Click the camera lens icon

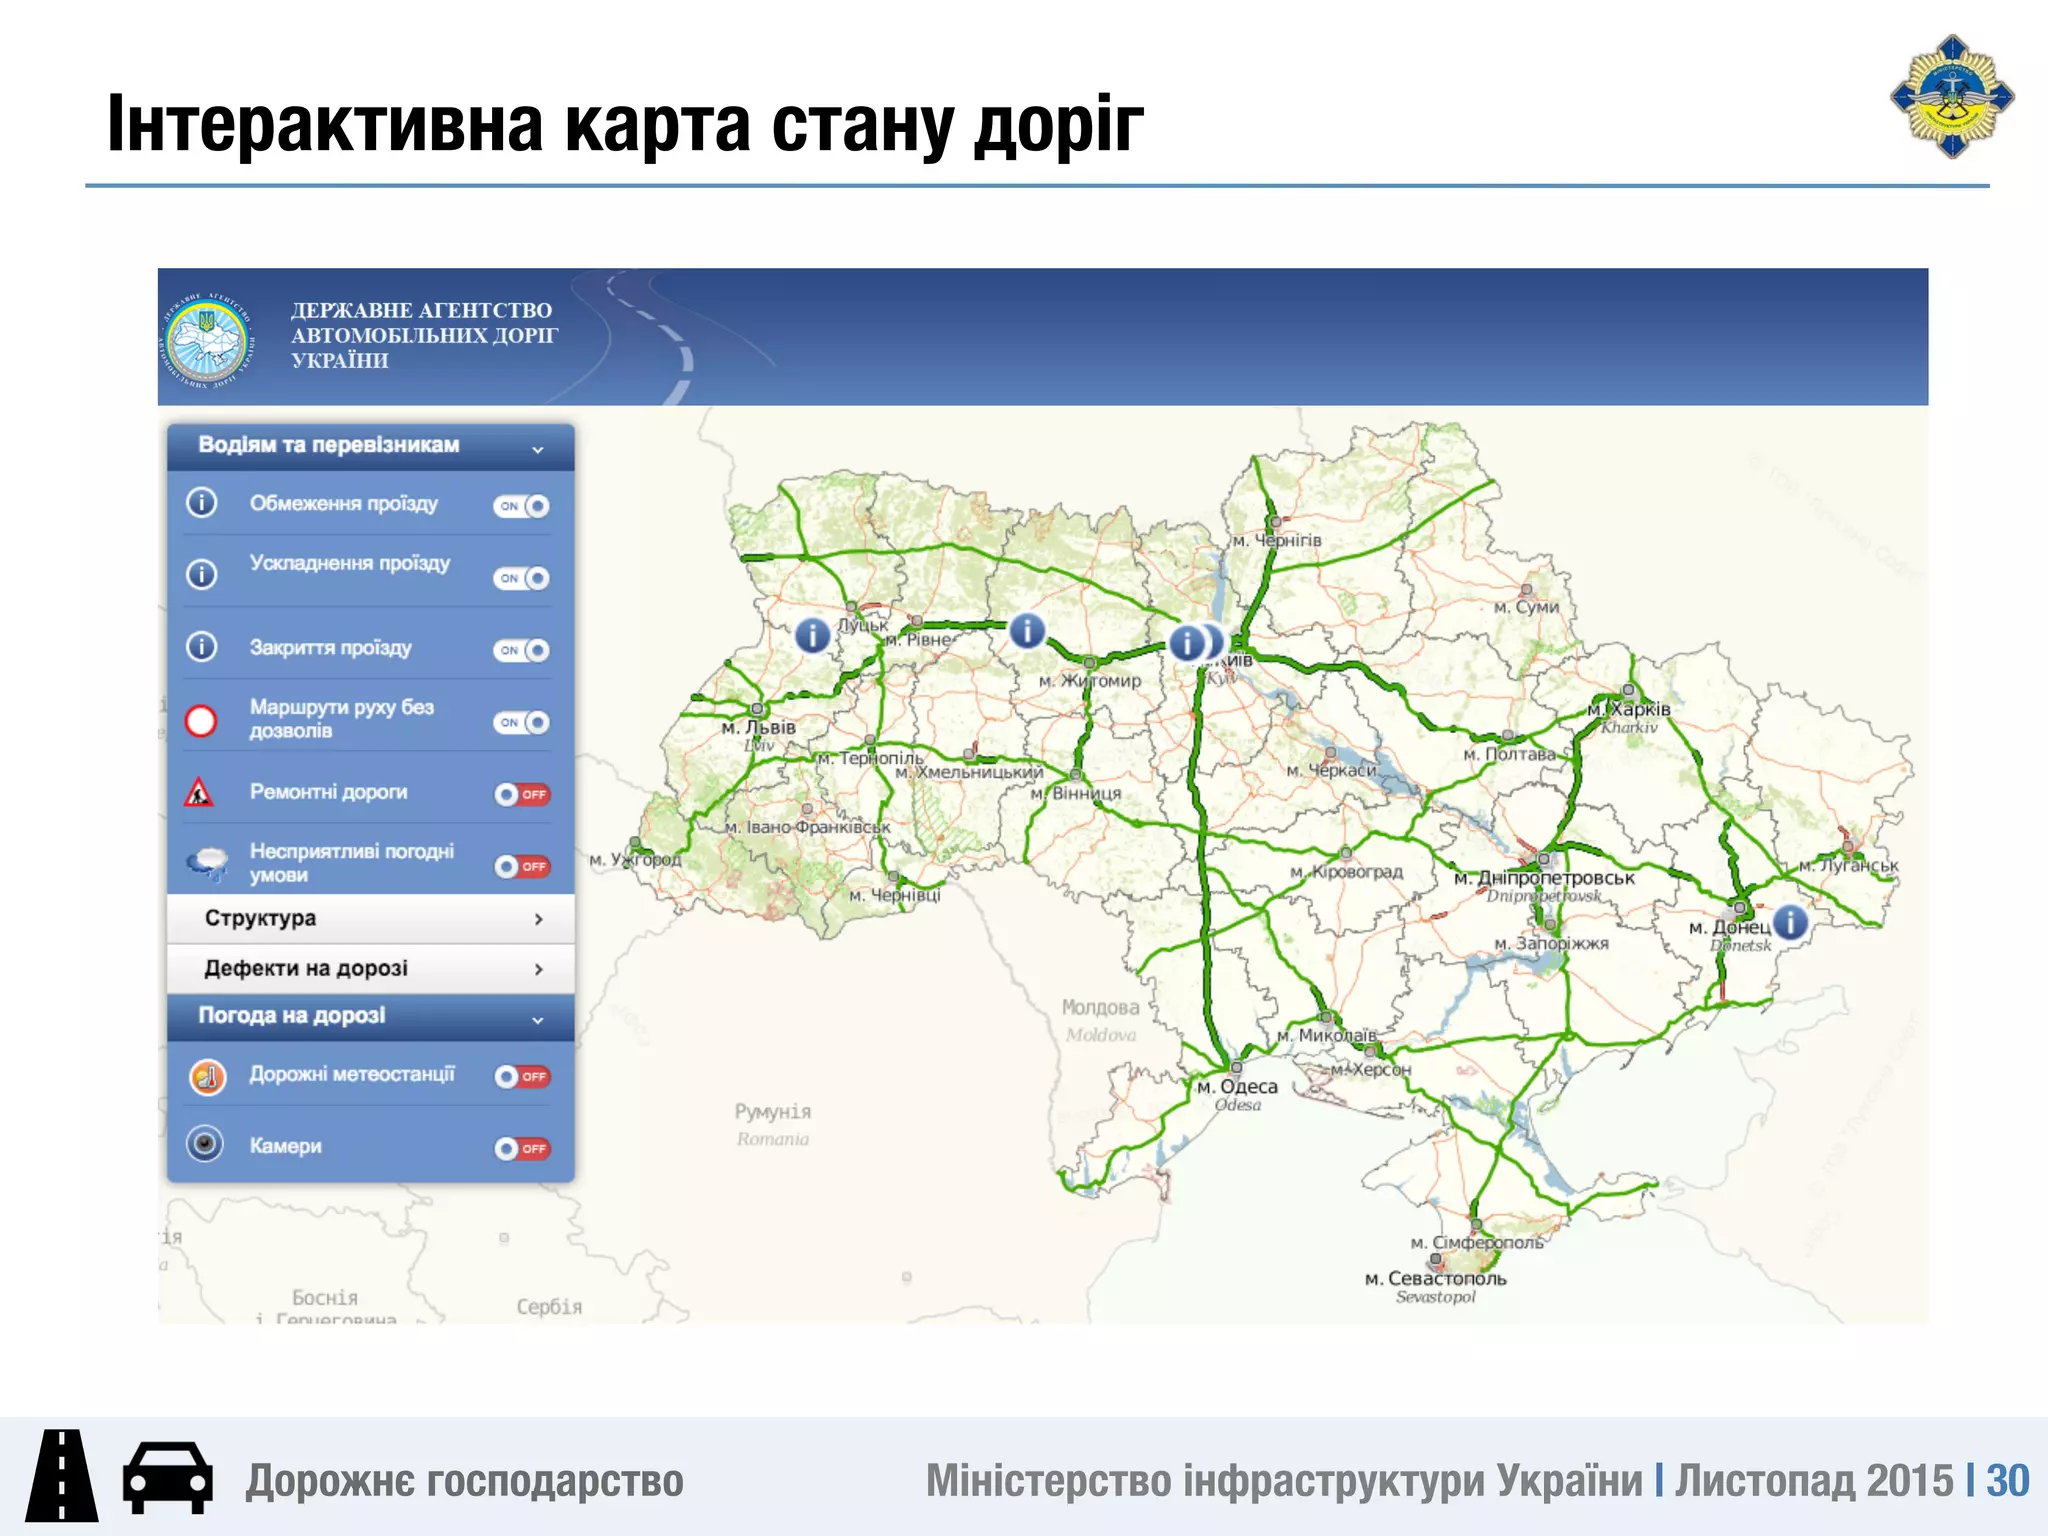point(205,1144)
